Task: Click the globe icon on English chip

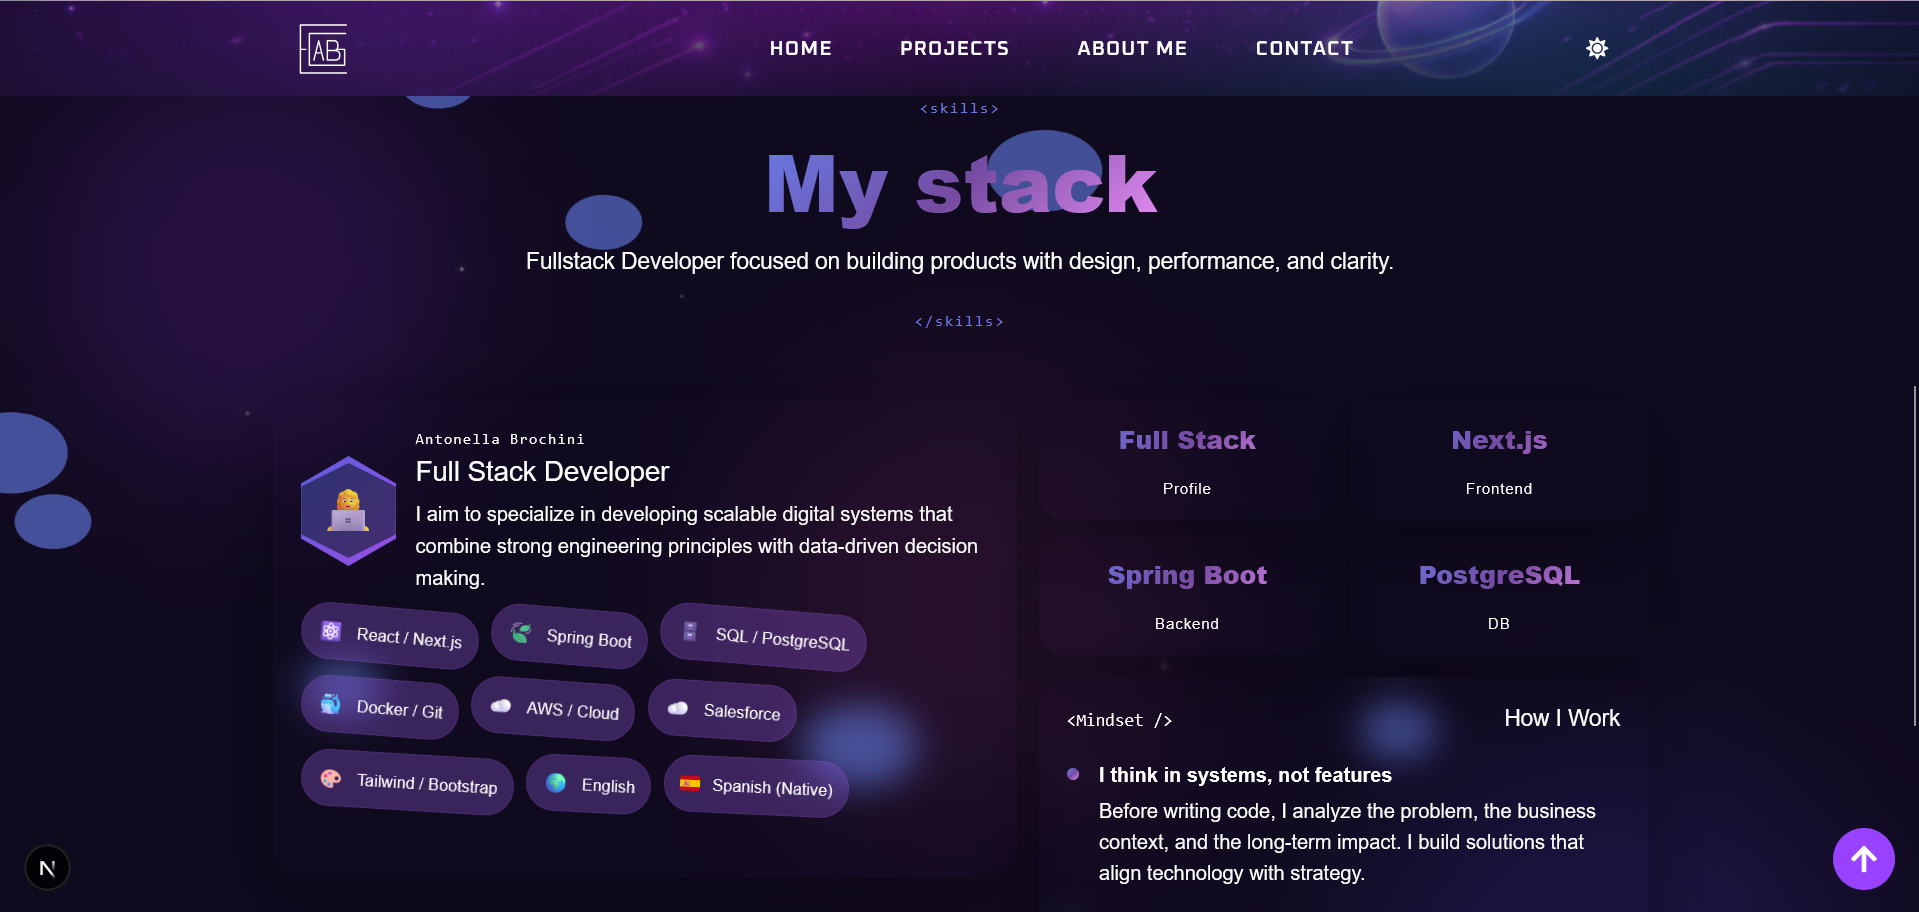Action: click(x=556, y=783)
